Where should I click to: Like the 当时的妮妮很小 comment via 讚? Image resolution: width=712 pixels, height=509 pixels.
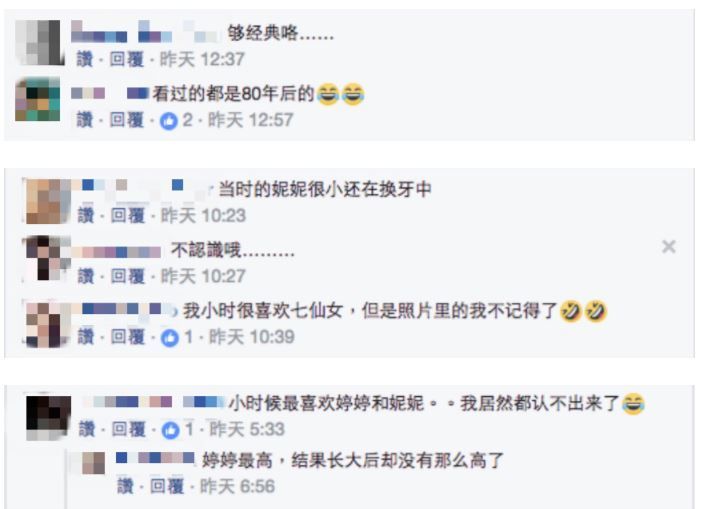[x=86, y=215]
